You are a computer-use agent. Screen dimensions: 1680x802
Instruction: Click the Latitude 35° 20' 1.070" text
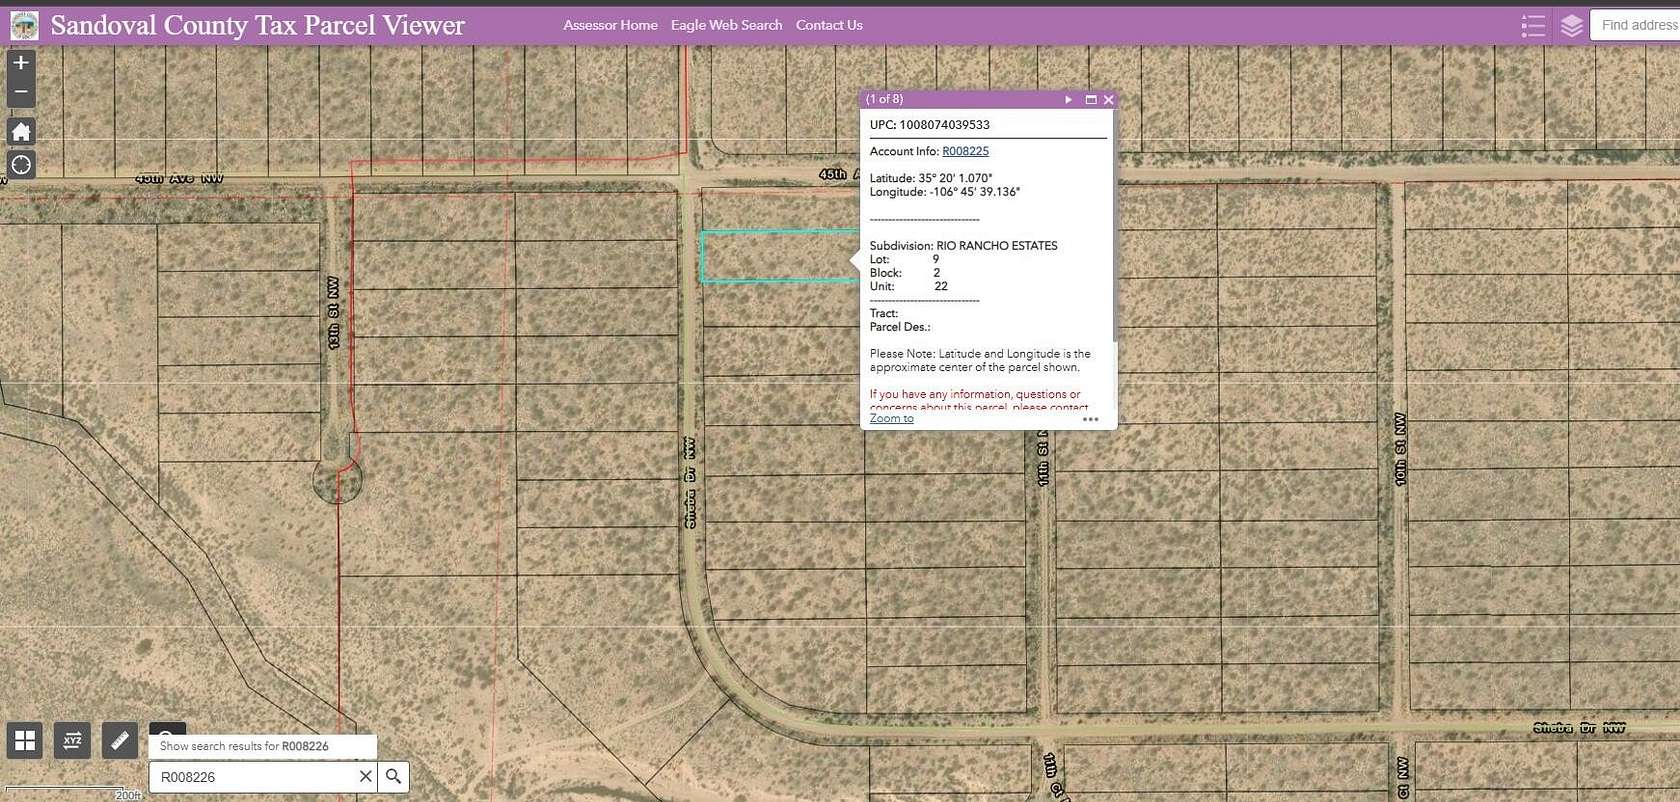pyautogui.click(x=931, y=178)
